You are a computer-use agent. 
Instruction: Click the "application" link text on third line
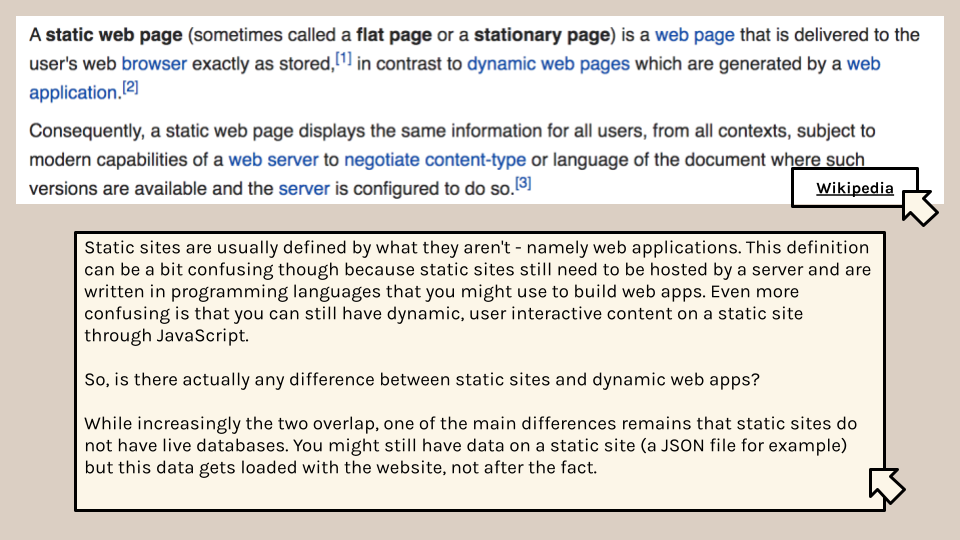click(x=73, y=93)
